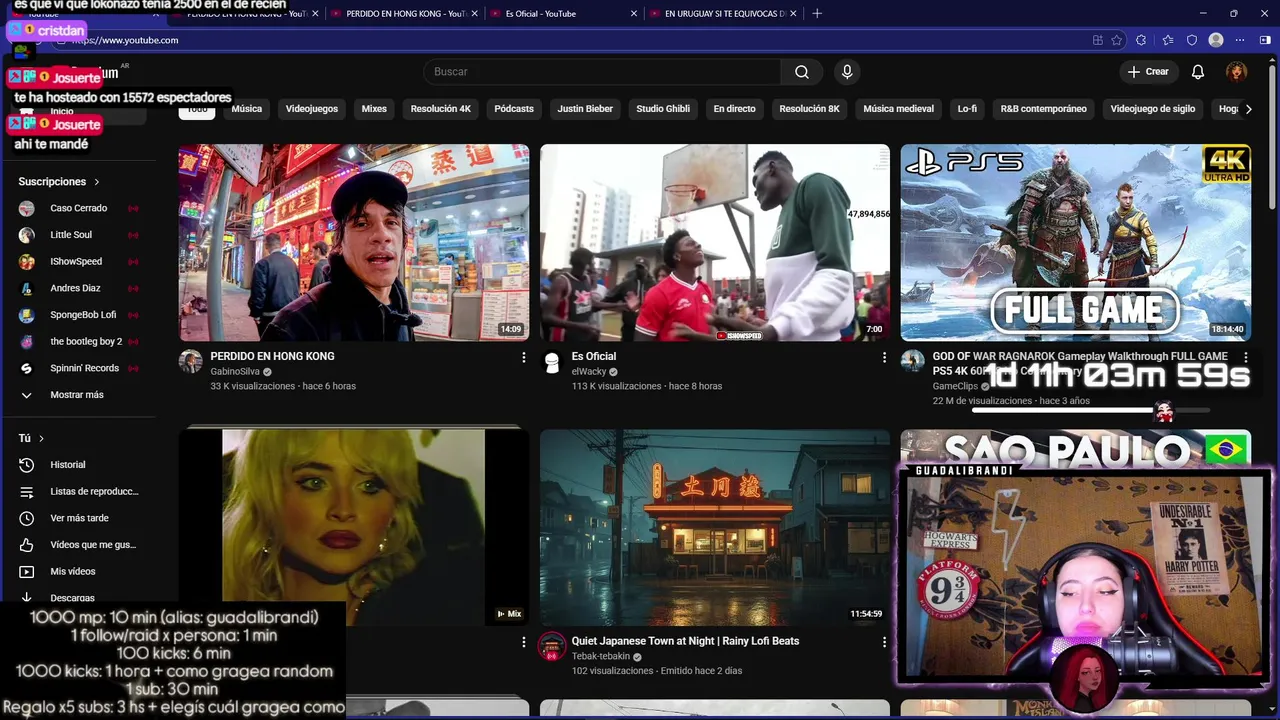Show more category chips with right arrow

(x=1247, y=109)
